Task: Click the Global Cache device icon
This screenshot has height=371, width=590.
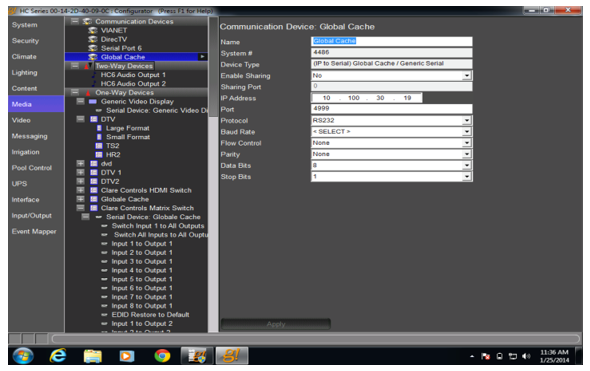Action: click(93, 57)
